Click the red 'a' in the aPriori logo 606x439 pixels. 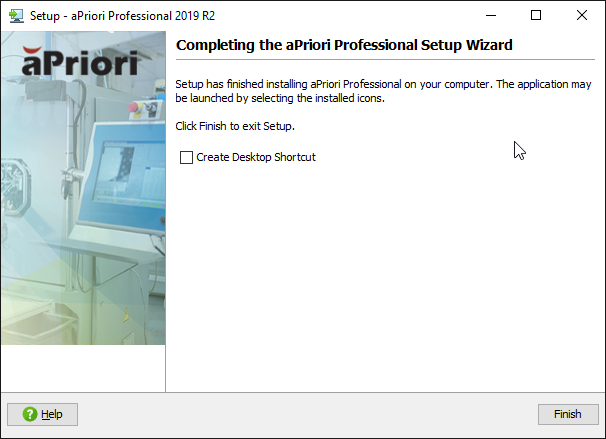click(x=34, y=66)
